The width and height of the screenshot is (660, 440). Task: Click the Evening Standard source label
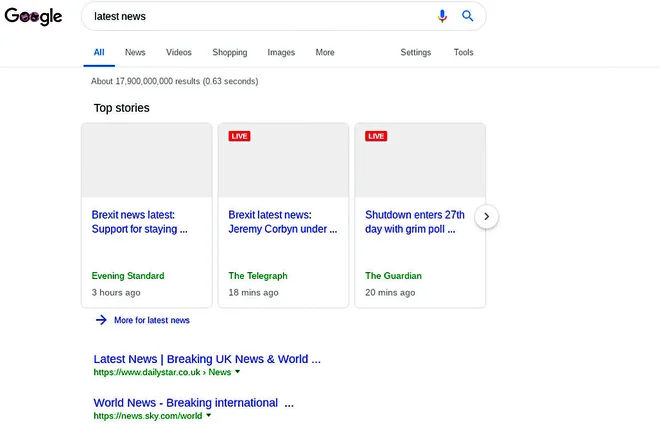(x=128, y=276)
